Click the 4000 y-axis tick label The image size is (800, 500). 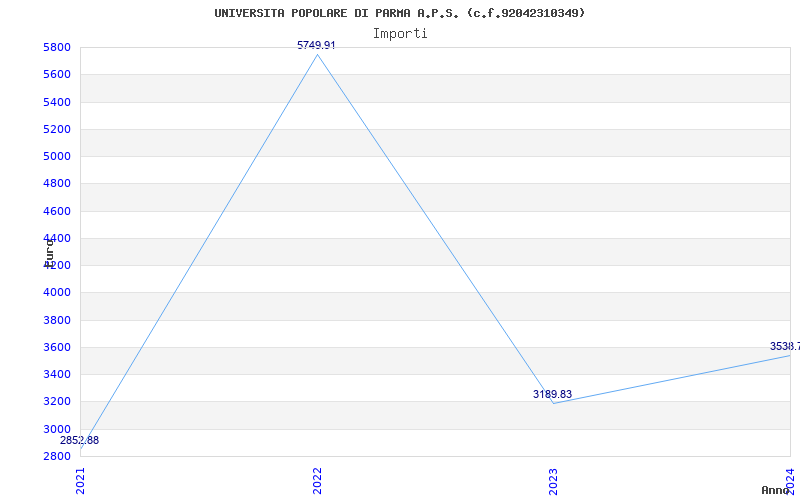(x=57, y=293)
